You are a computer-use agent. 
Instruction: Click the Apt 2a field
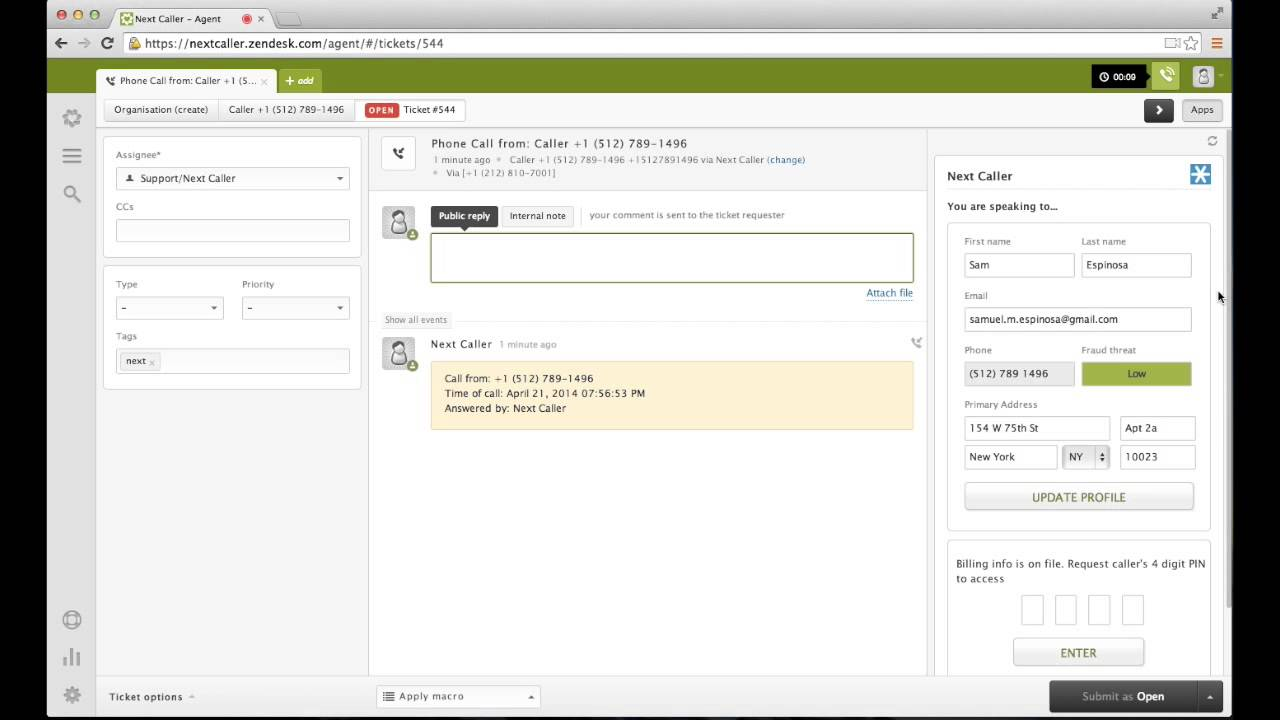(x=1157, y=428)
